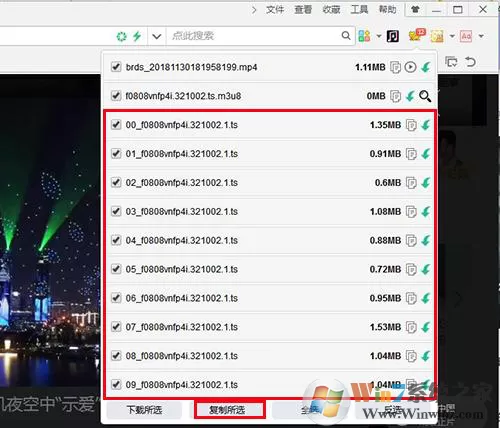Open dropdown next to the apps grid icon
This screenshot has width=500, height=428.
(379, 36)
